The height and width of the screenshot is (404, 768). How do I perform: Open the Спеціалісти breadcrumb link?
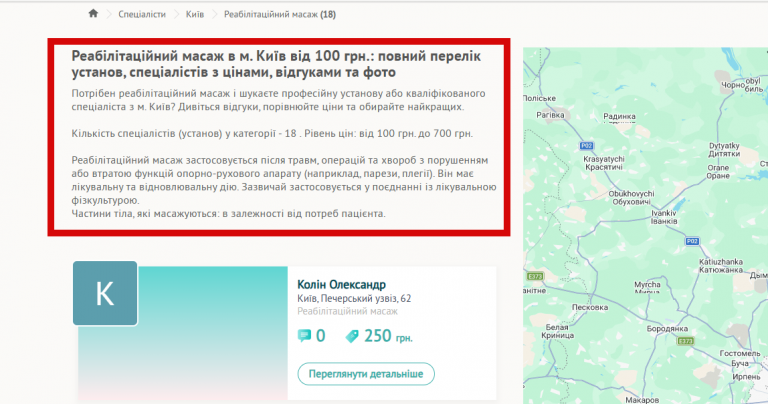[x=142, y=15]
